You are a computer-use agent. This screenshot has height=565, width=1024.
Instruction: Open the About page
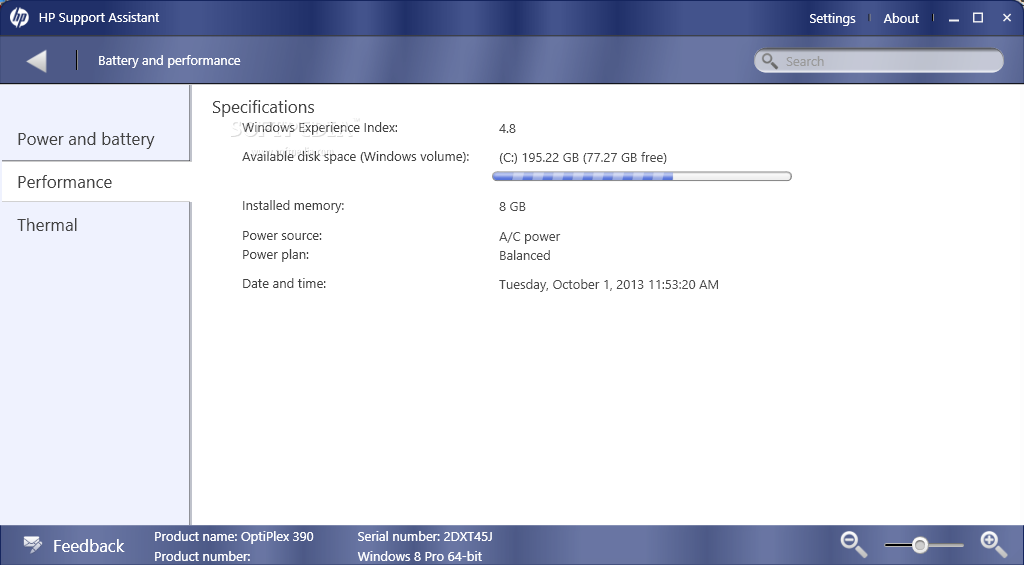pyautogui.click(x=901, y=18)
